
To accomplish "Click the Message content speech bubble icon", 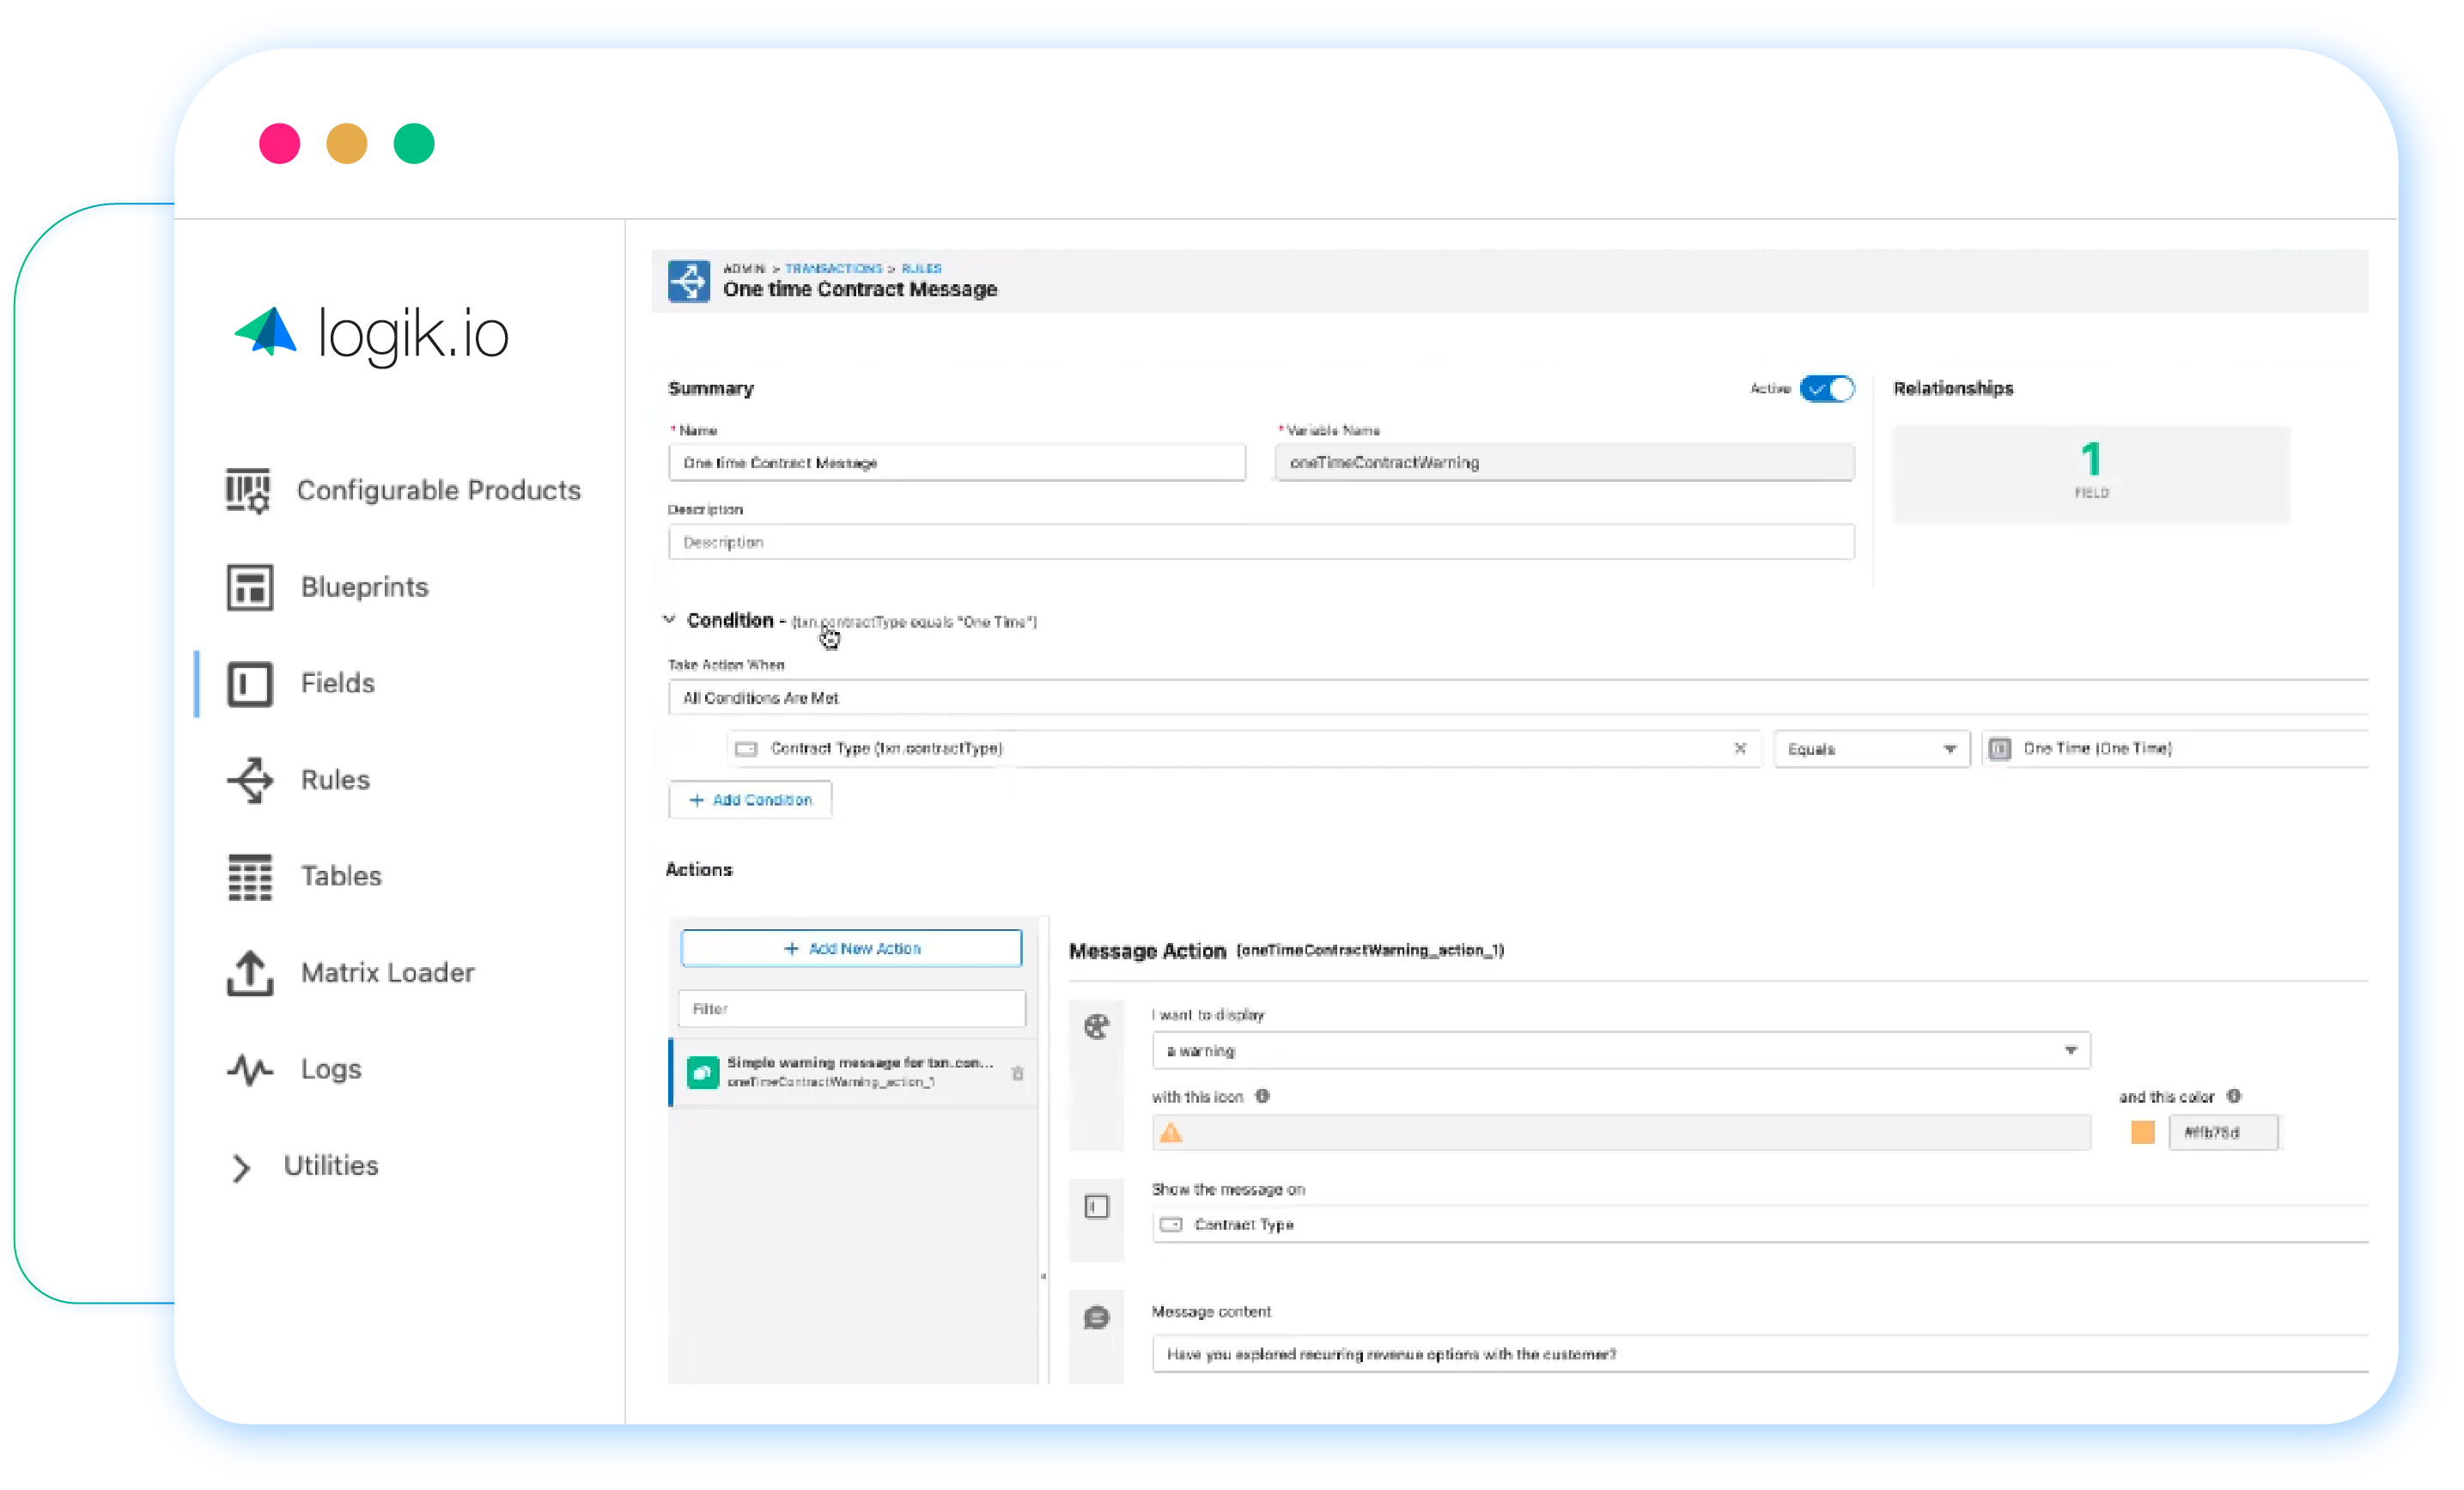I will point(1097,1317).
